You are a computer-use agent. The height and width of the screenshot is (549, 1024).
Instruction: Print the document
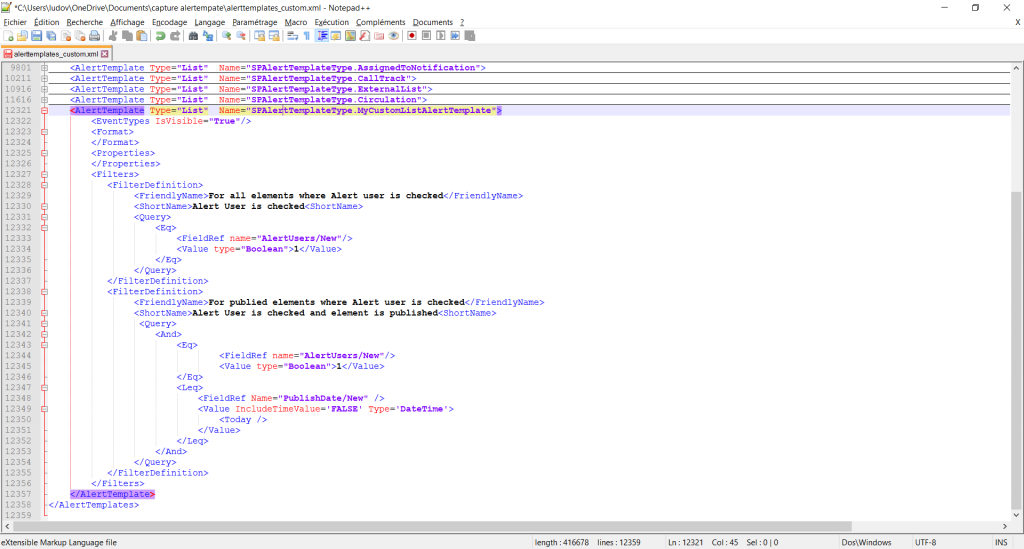pyautogui.click(x=95, y=36)
